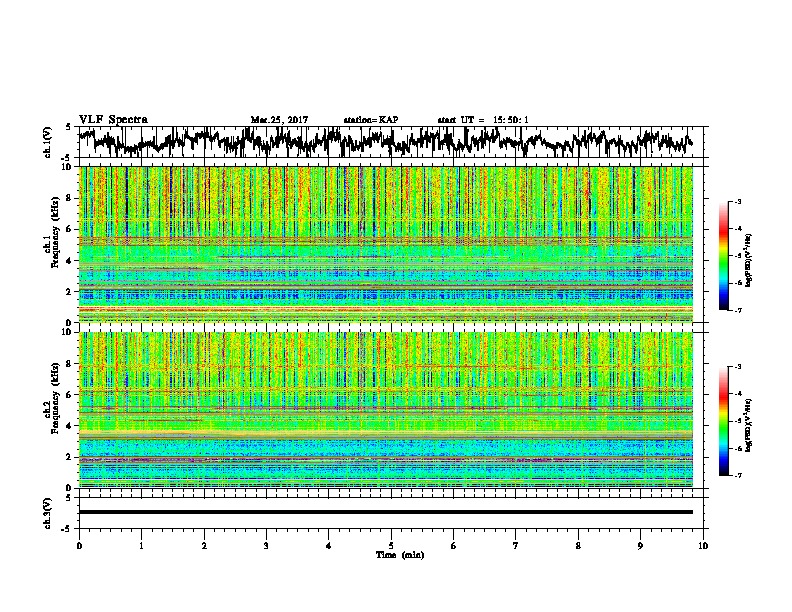Click inside the ch.2 spectrogram panel

coord(386,410)
